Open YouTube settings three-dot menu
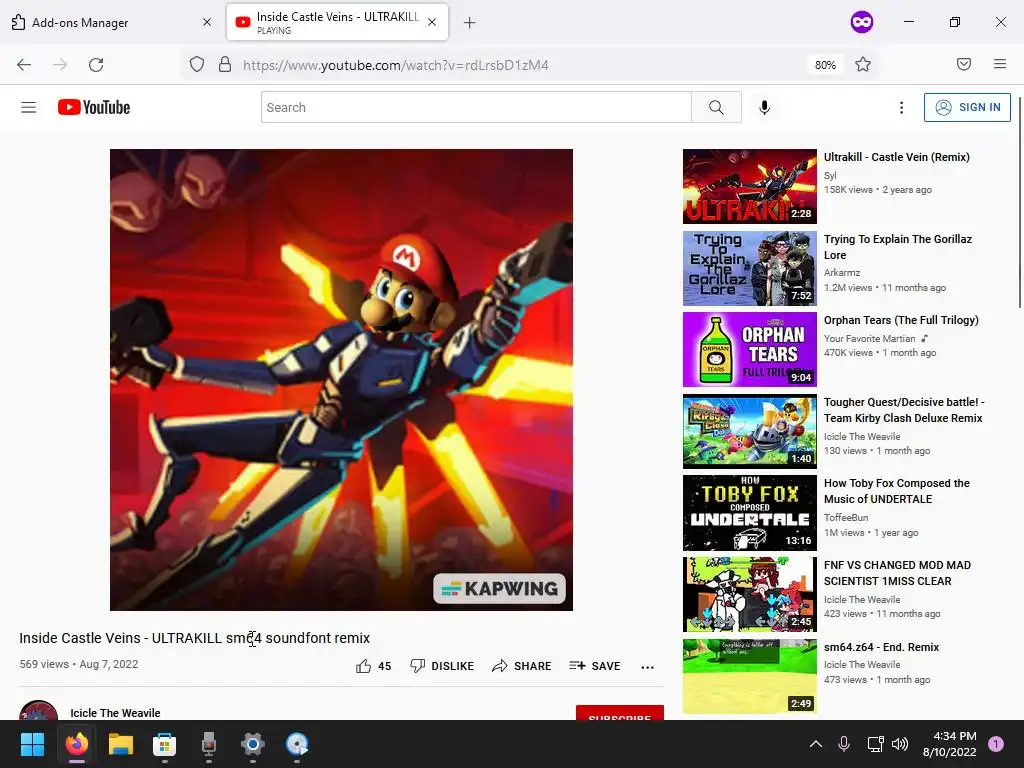 (x=901, y=108)
